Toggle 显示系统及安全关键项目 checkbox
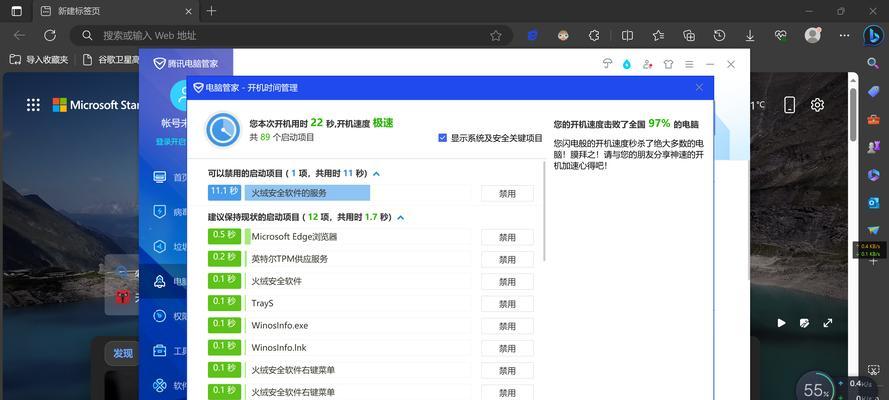Viewport: 889px width, 400px height. [x=443, y=138]
